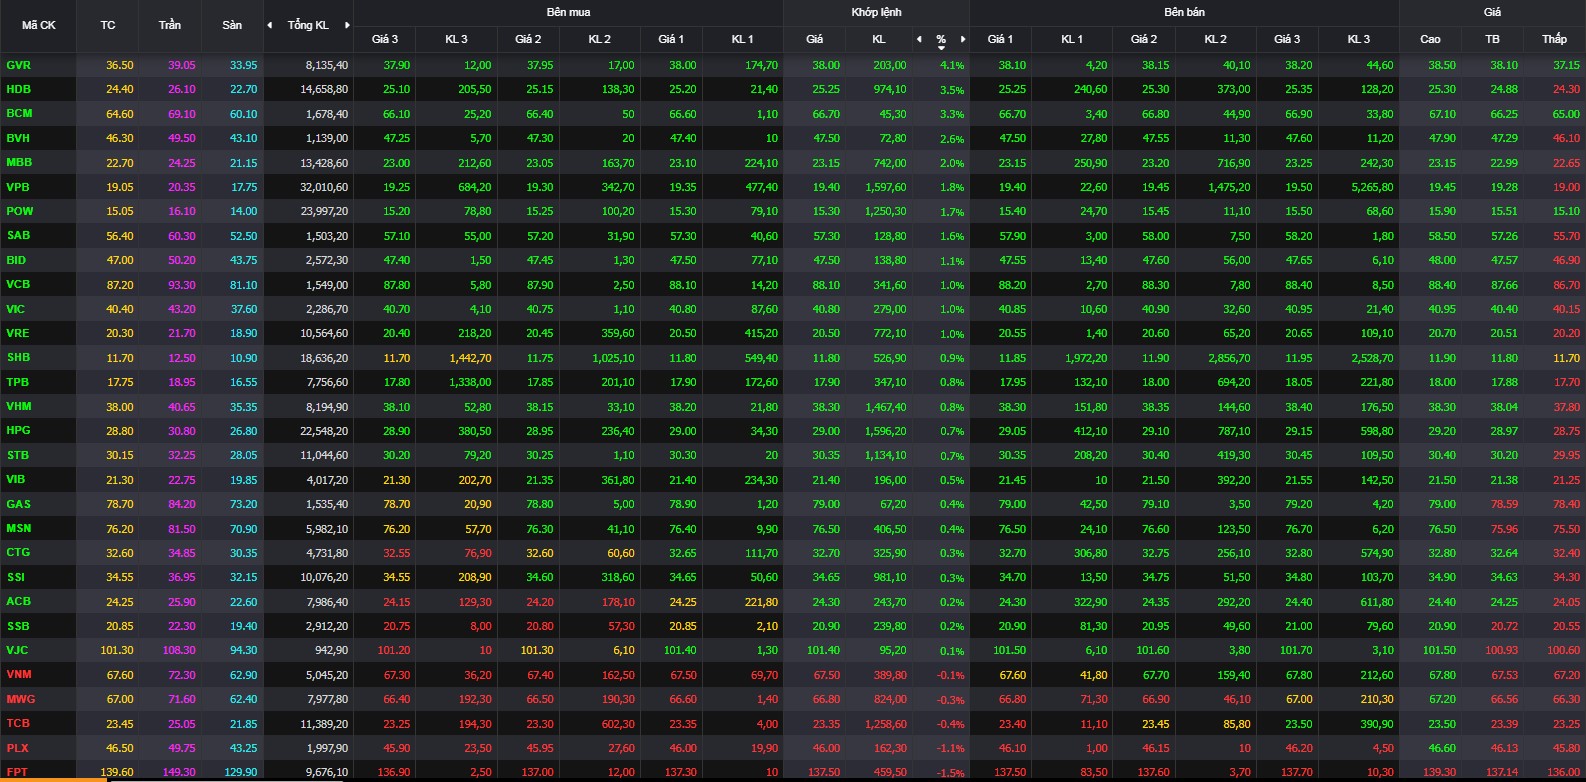Choose the HPG ticker
Screen dimensions: 1586x782
18,430
